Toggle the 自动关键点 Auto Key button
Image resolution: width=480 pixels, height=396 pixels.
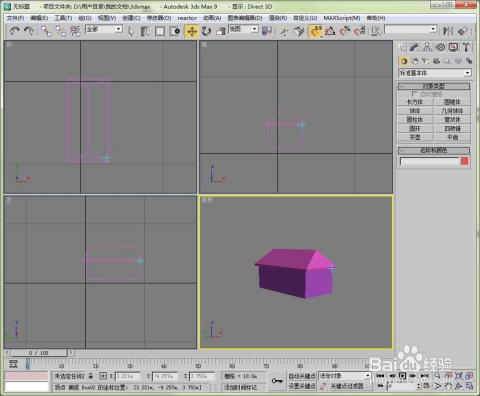[301, 376]
